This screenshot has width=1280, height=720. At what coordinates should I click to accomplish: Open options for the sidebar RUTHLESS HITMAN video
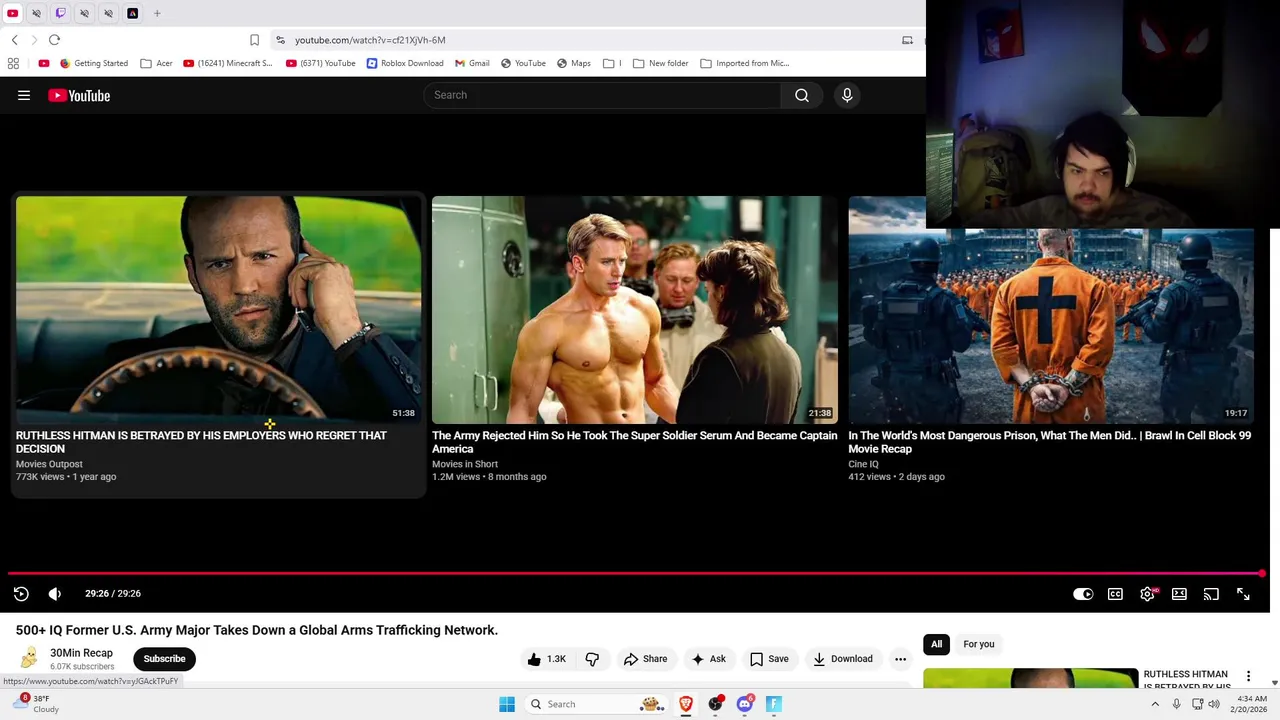pyautogui.click(x=1248, y=676)
